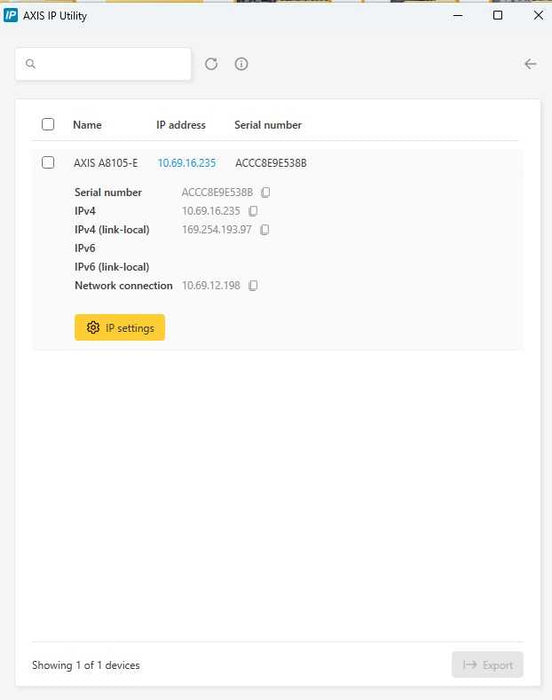Open the IP settings button
This screenshot has width=552, height=700.
[x=120, y=328]
